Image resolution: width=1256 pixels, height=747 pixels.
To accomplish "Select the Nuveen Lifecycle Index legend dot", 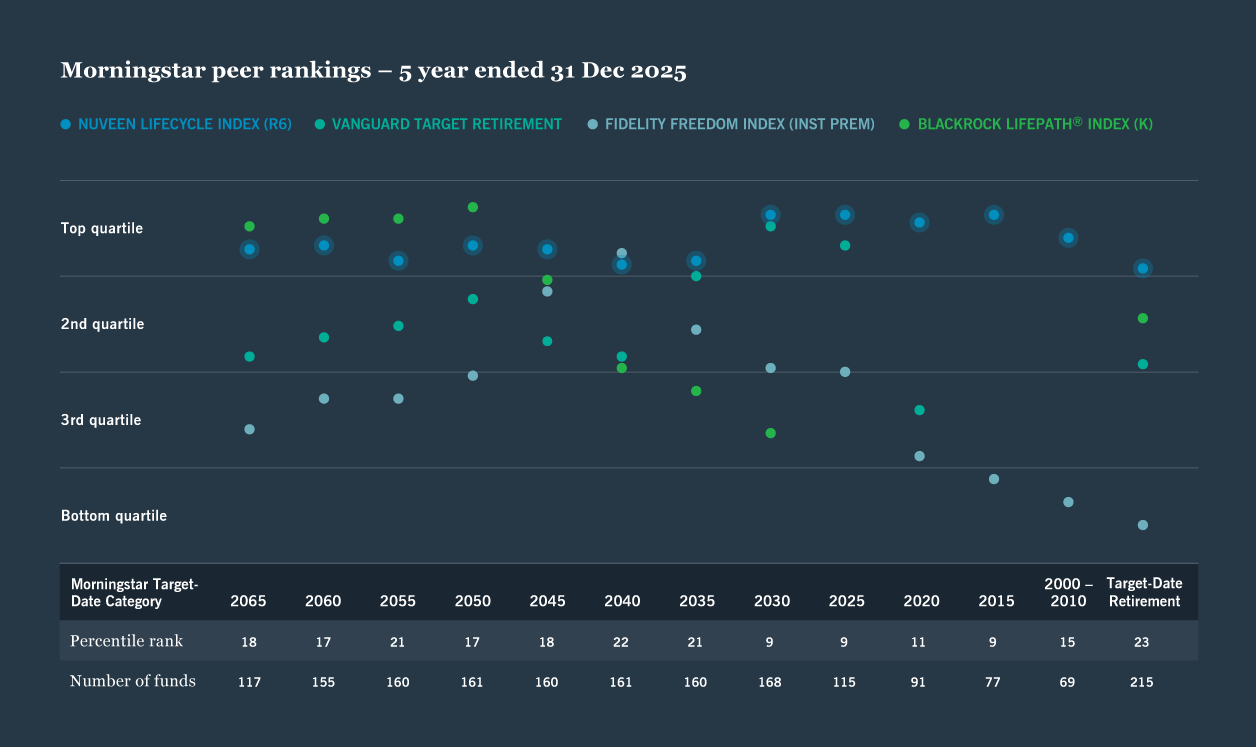I will pyautogui.click(x=65, y=124).
